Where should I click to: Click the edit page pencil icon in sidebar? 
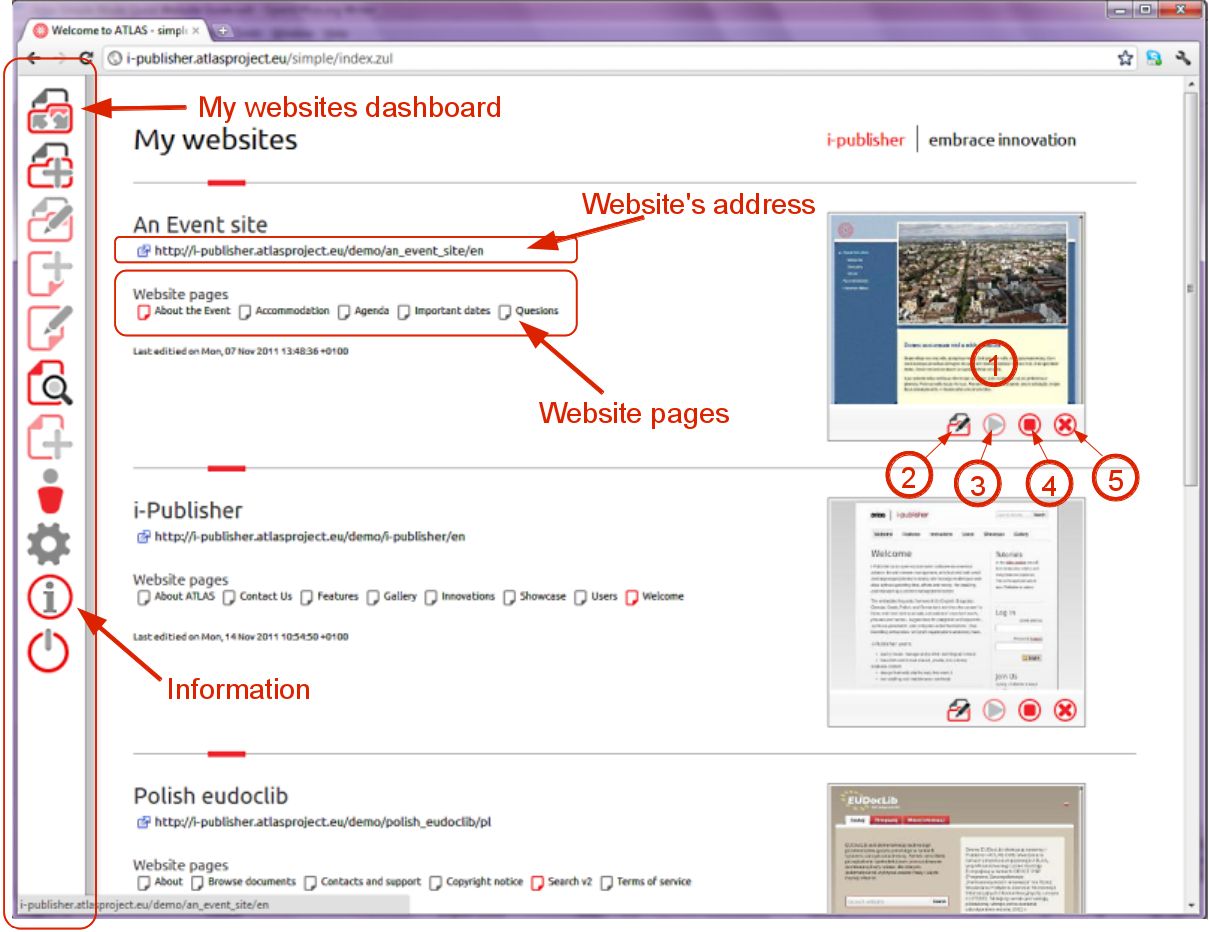coord(49,328)
